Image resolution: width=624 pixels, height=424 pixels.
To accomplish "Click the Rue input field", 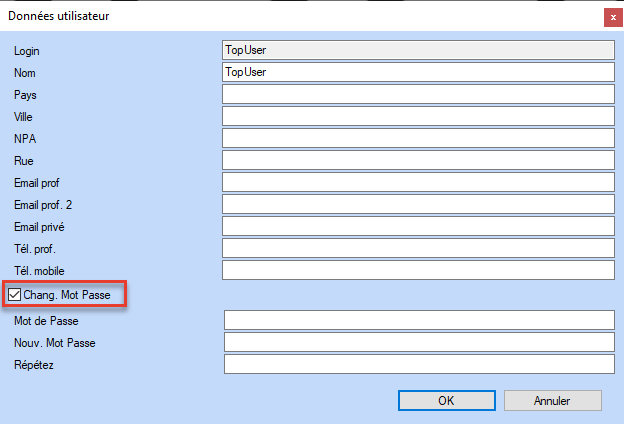I will 417,160.
